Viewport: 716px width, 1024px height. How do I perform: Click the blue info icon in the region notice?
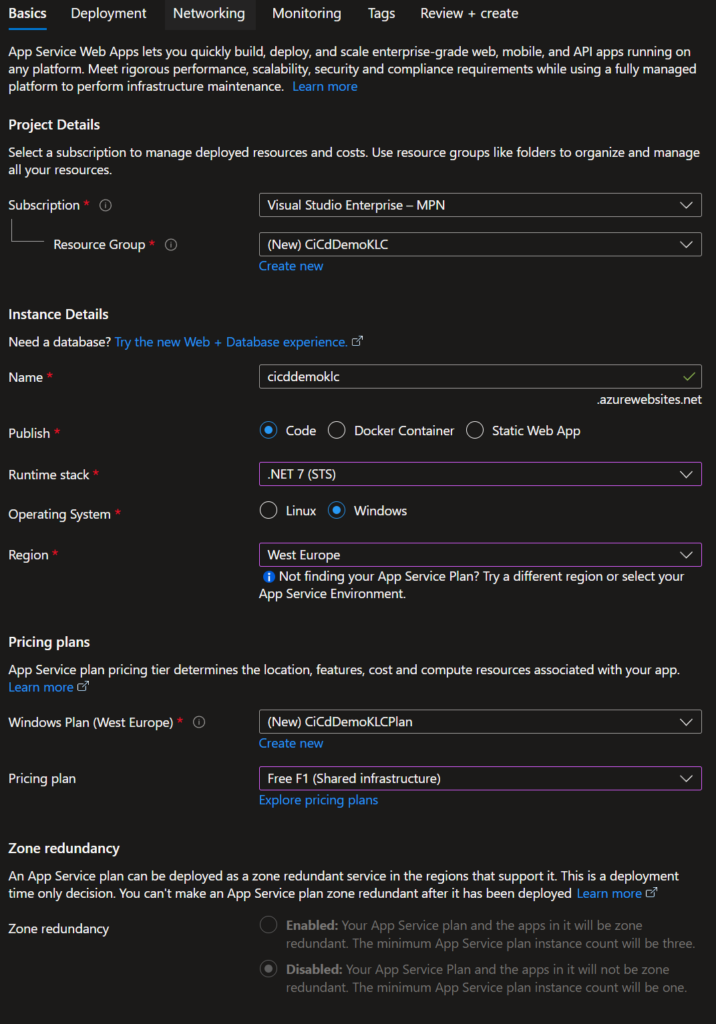267,574
